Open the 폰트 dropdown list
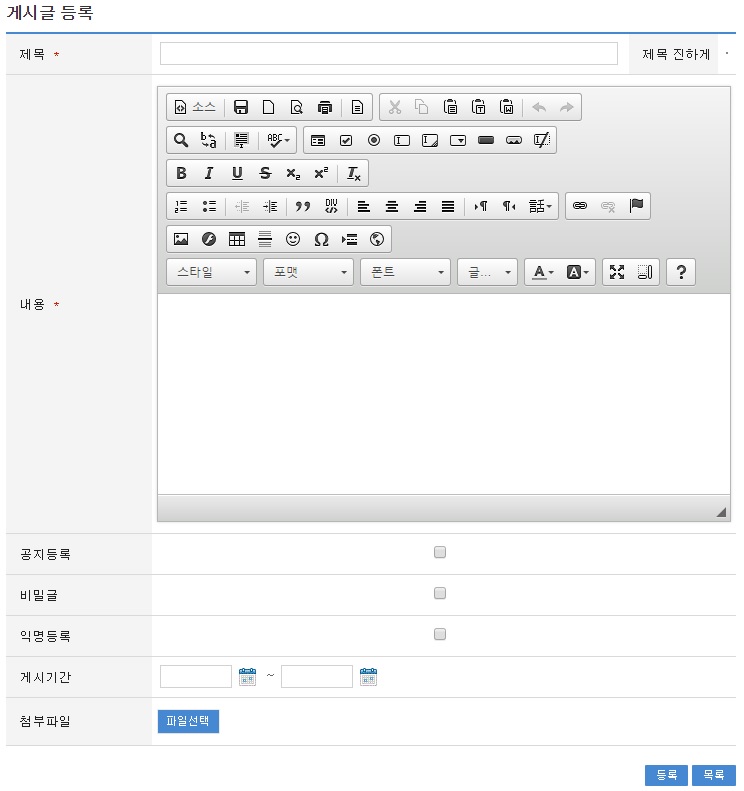The width and height of the screenshot is (744, 791). click(405, 272)
